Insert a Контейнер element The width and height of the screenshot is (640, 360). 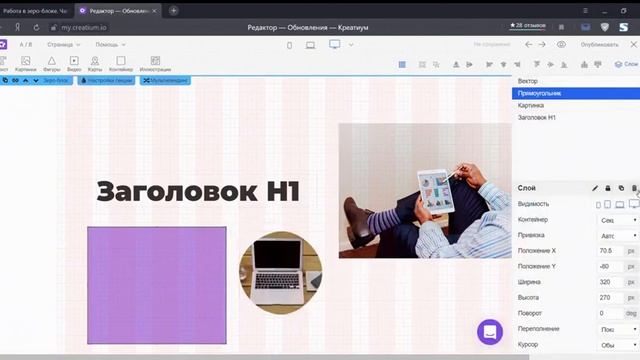click(x=121, y=64)
